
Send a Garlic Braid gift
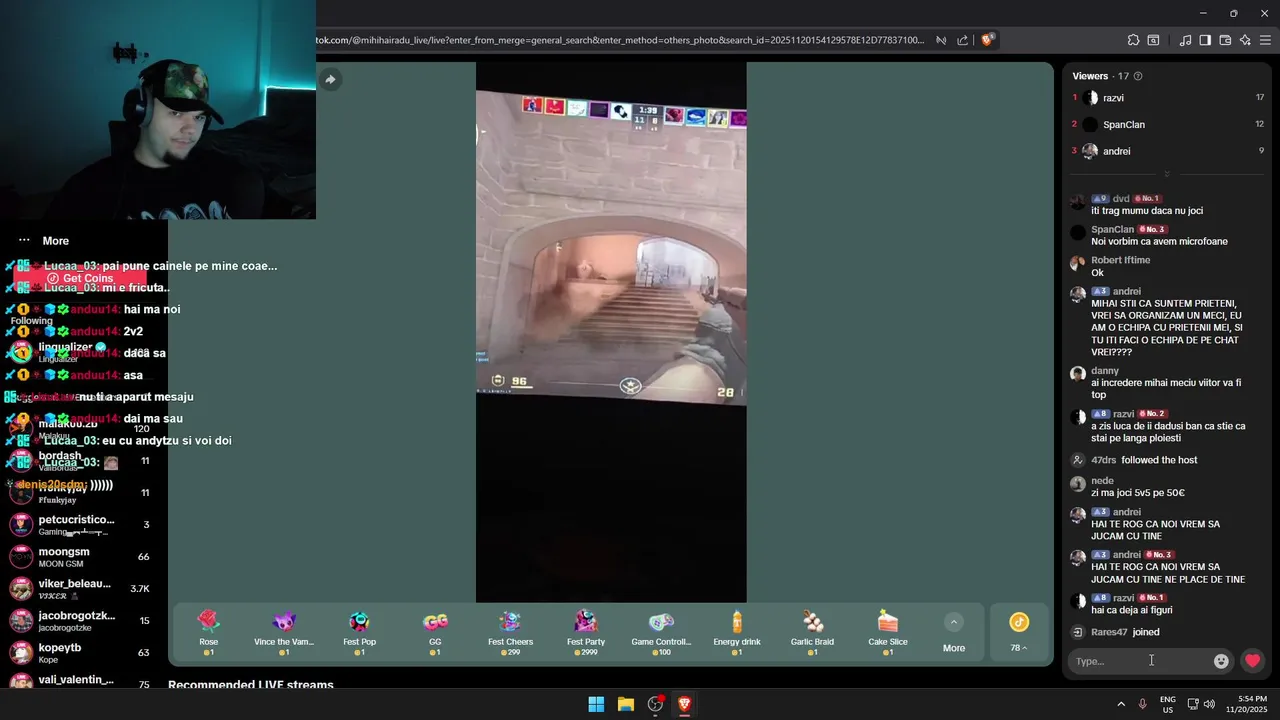pyautogui.click(x=812, y=633)
